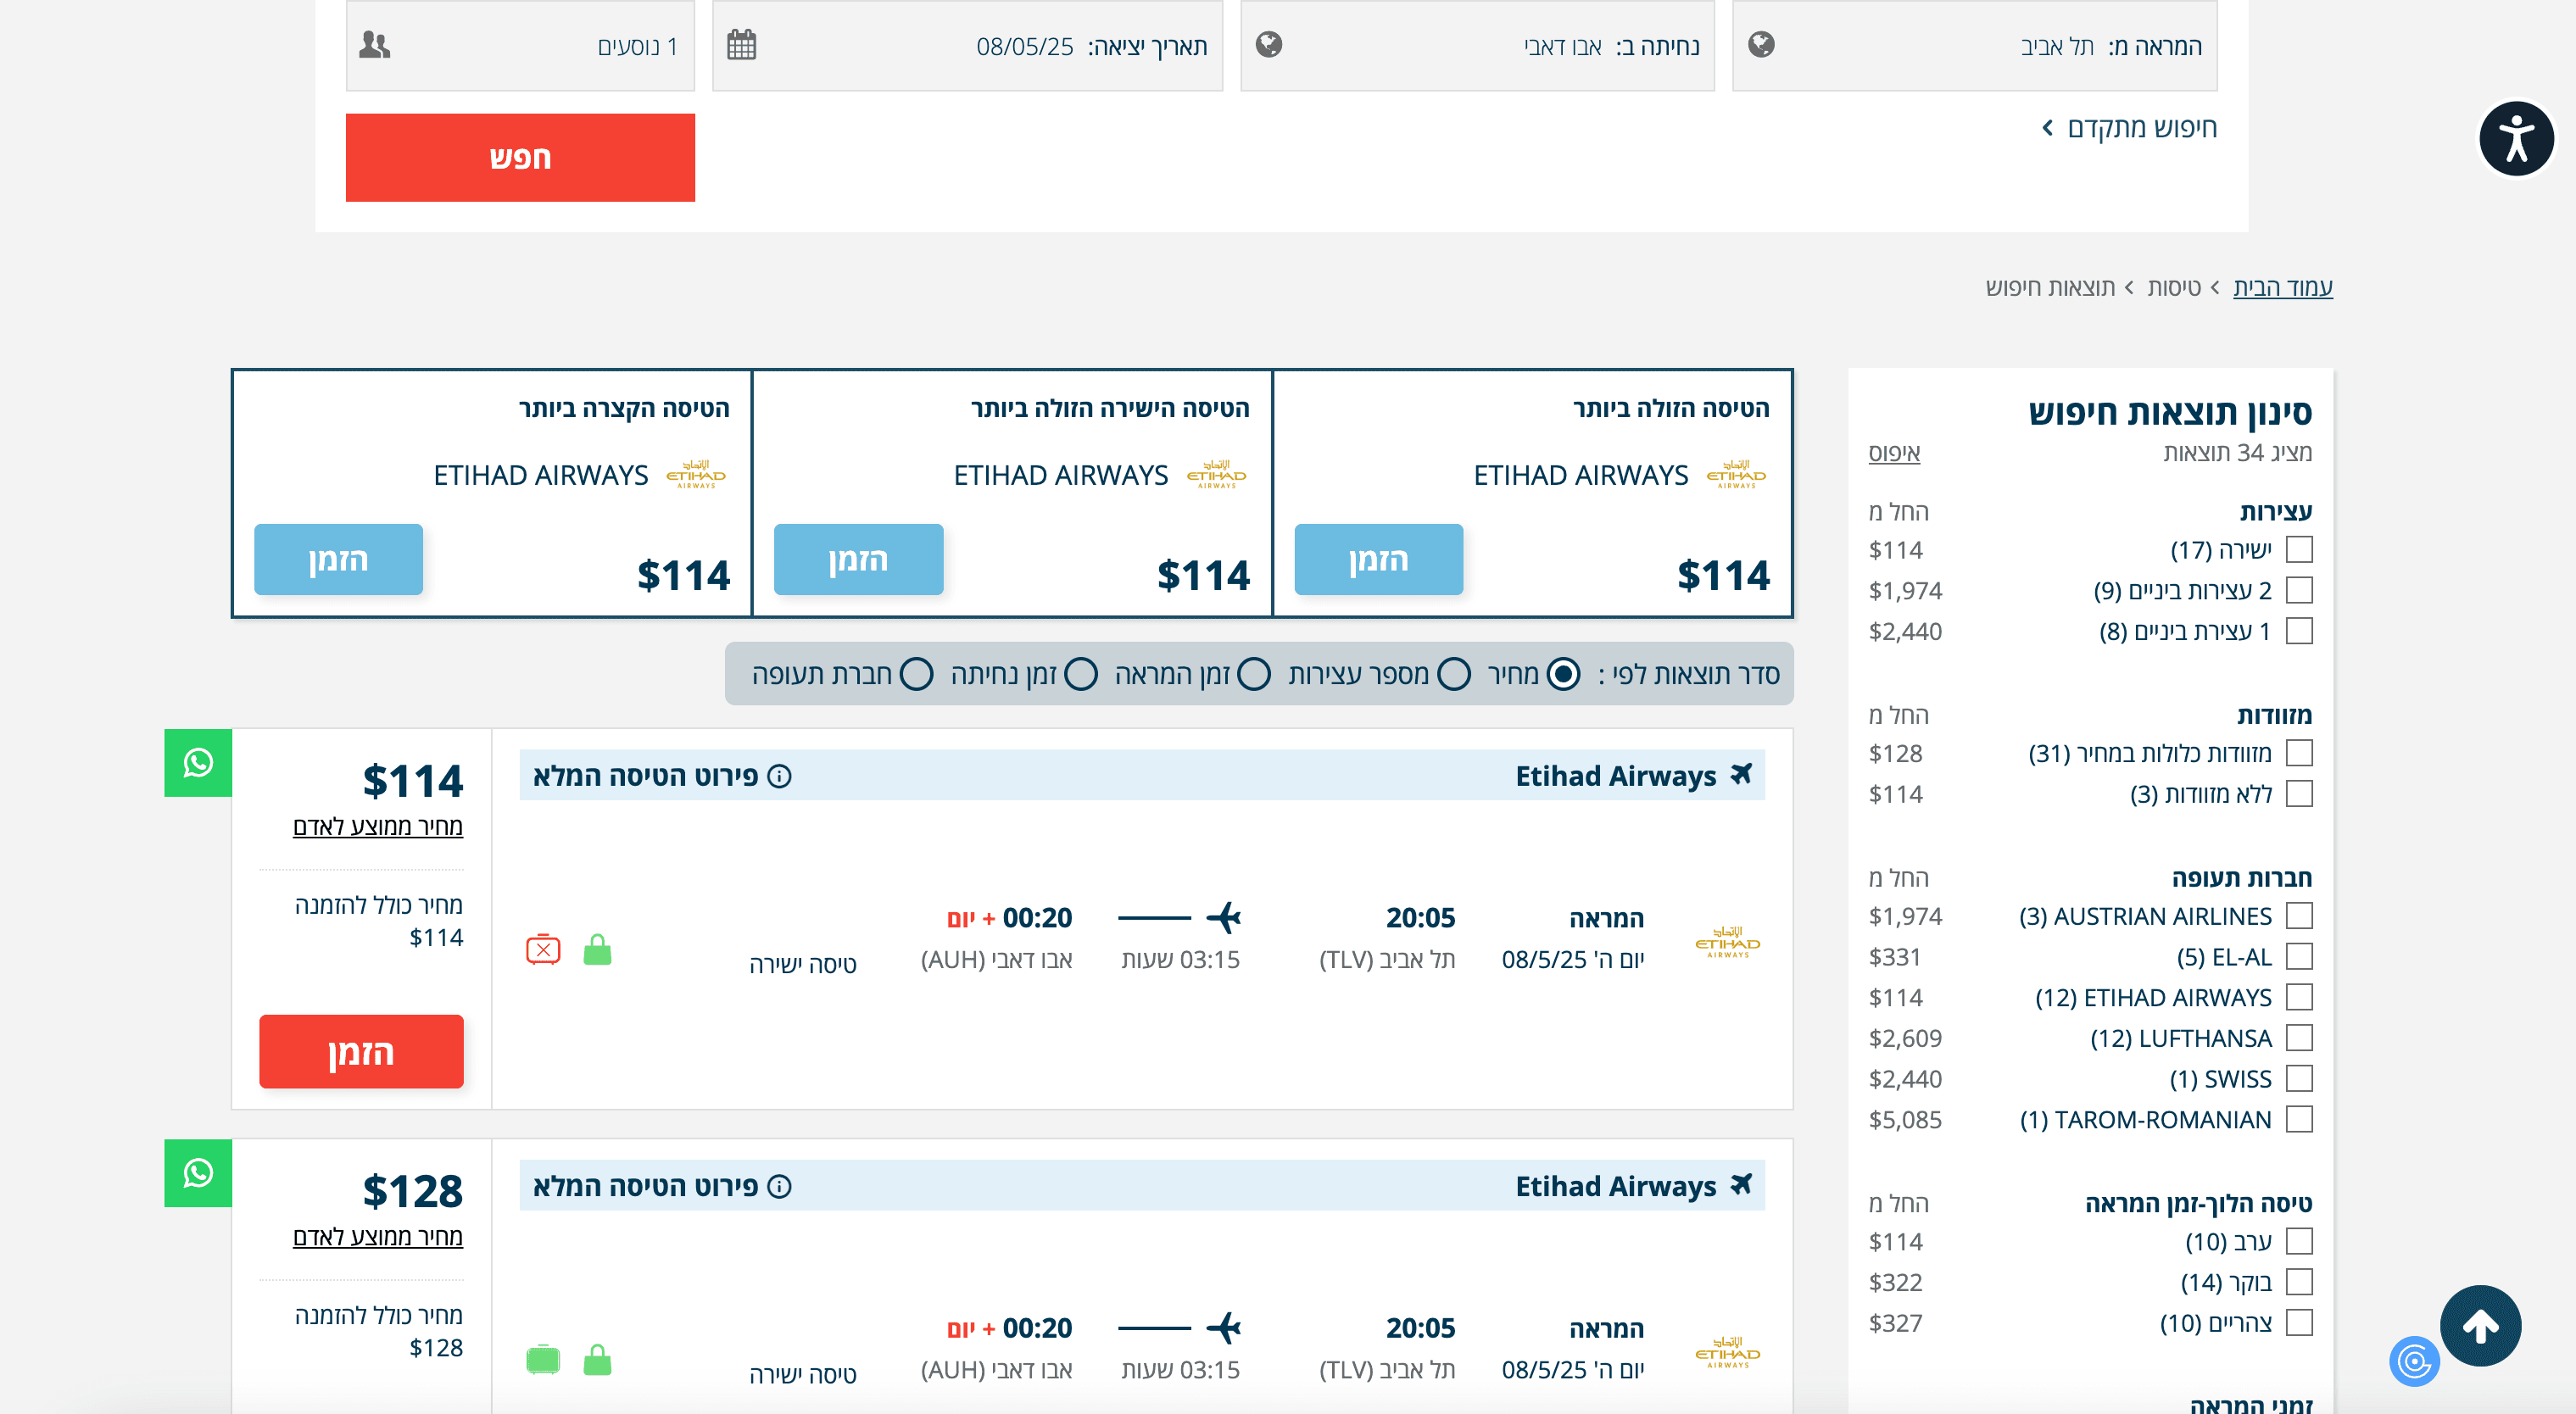Open the destination field נחיתה ב
Image resolution: width=2576 pixels, height=1414 pixels.
(x=1476, y=46)
